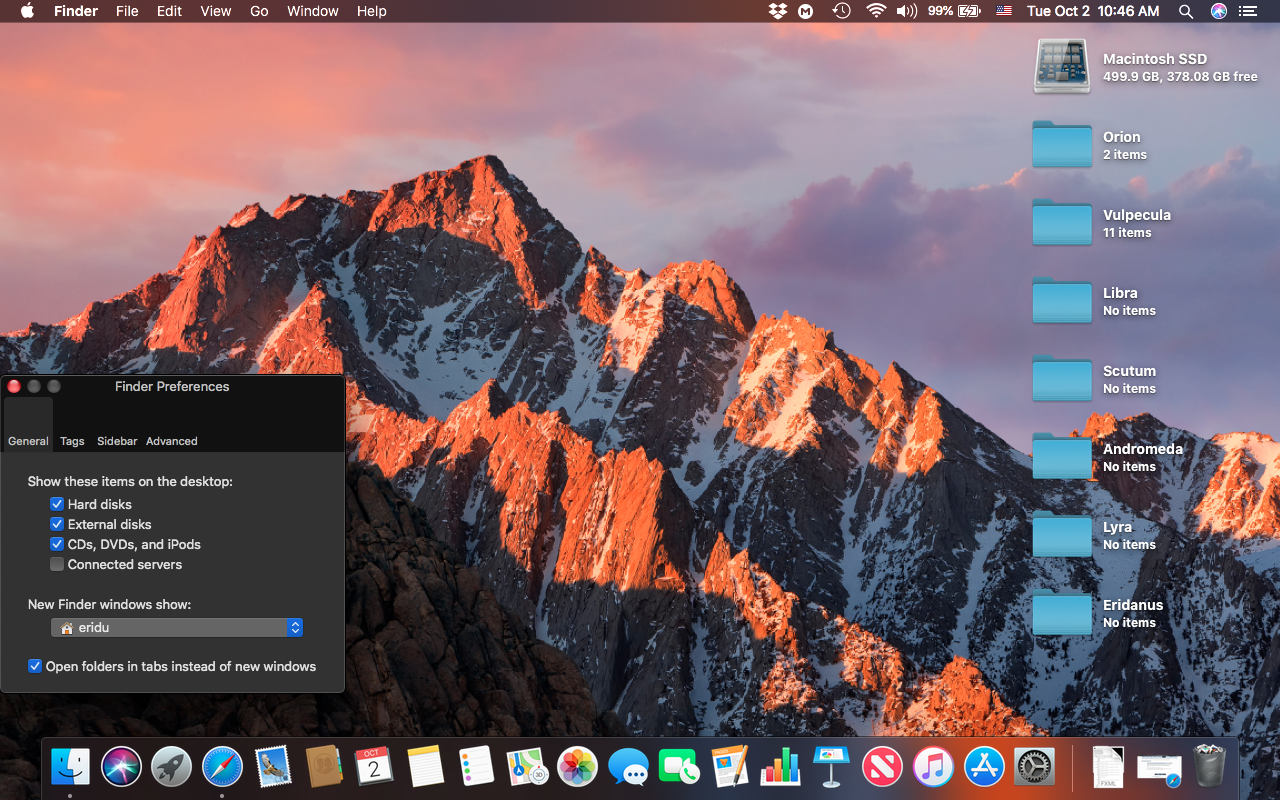Screen dimensions: 1280x800
Task: Open the Finder menu
Action: (76, 11)
